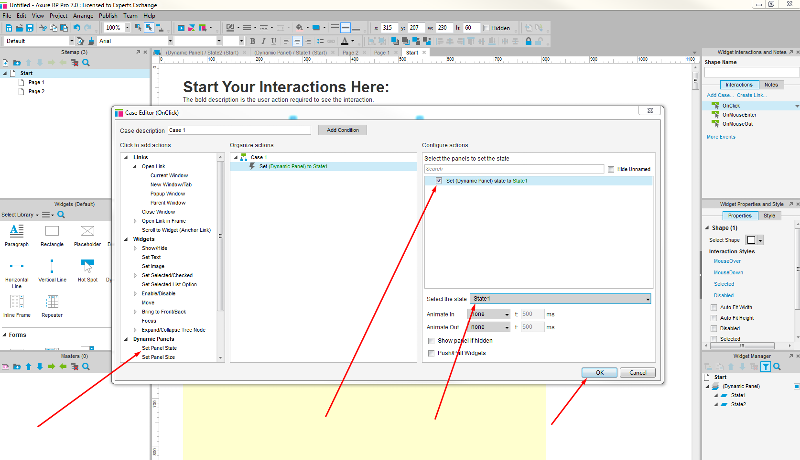The height and width of the screenshot is (460, 800).
Task: Expand the Show/Hide action node
Action: [135, 248]
